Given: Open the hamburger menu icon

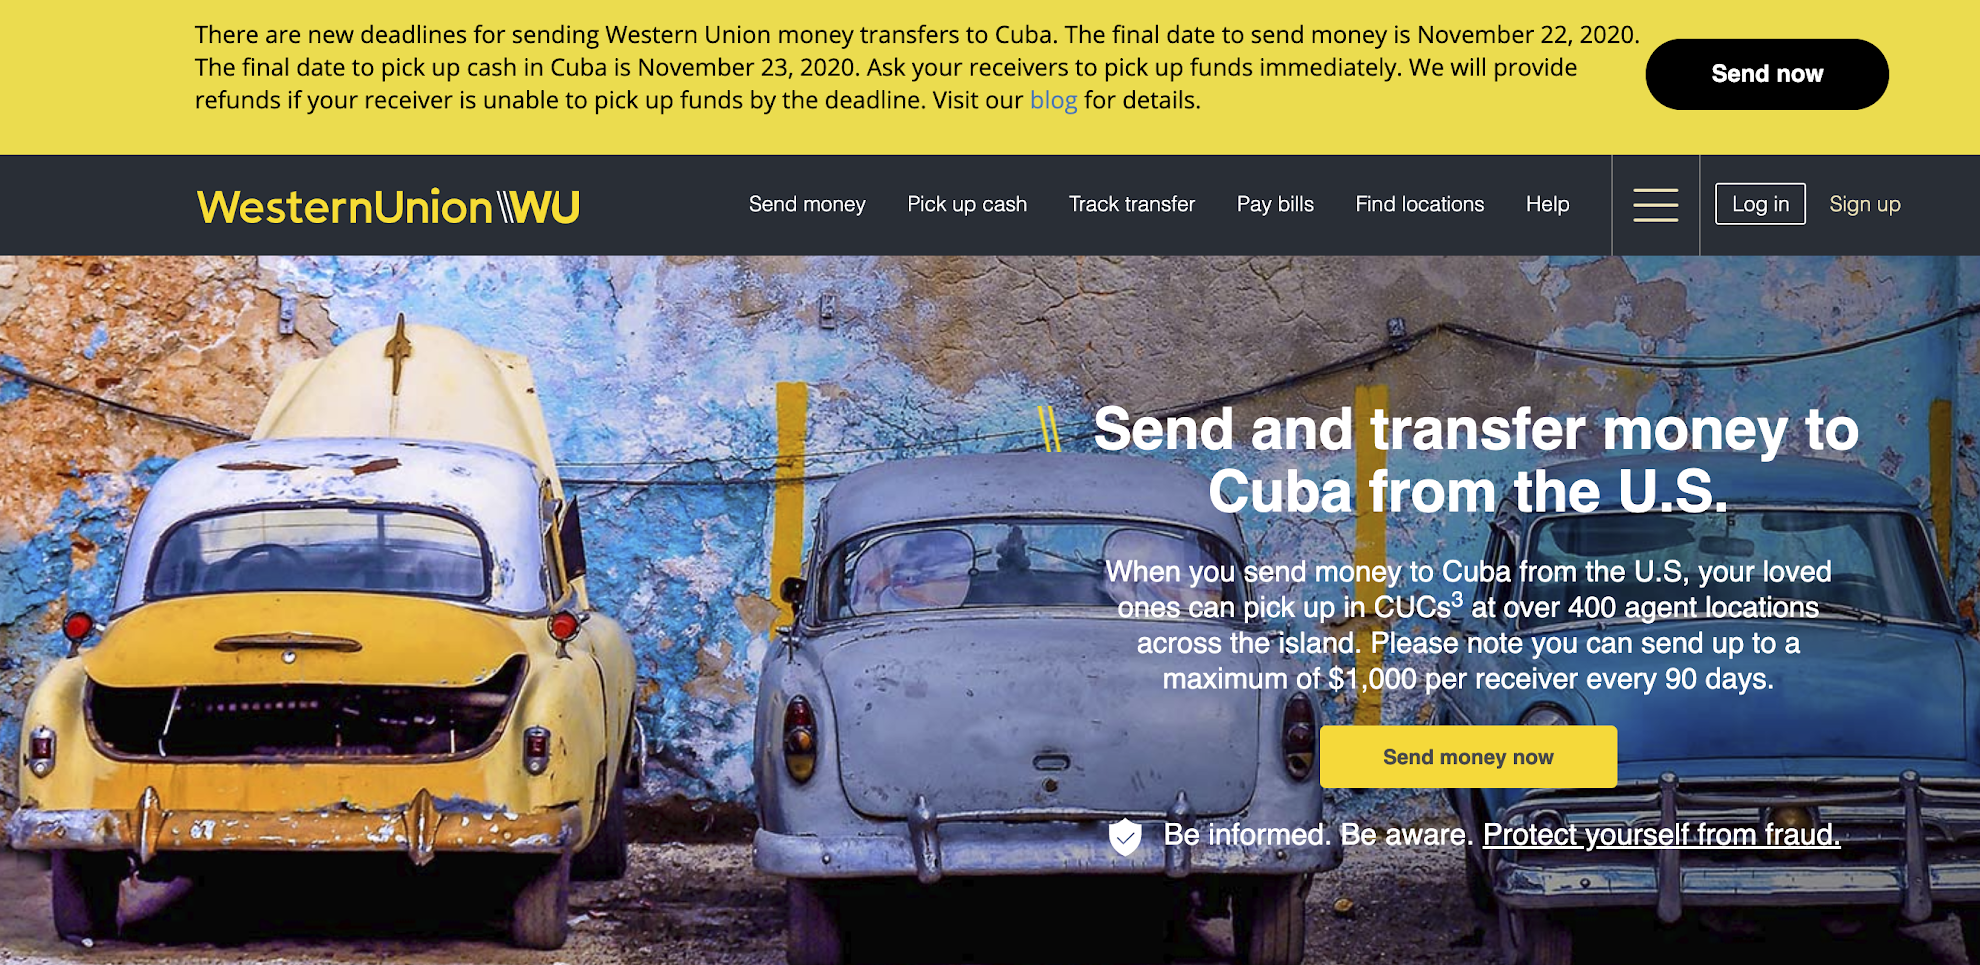Looking at the screenshot, I should coord(1656,205).
